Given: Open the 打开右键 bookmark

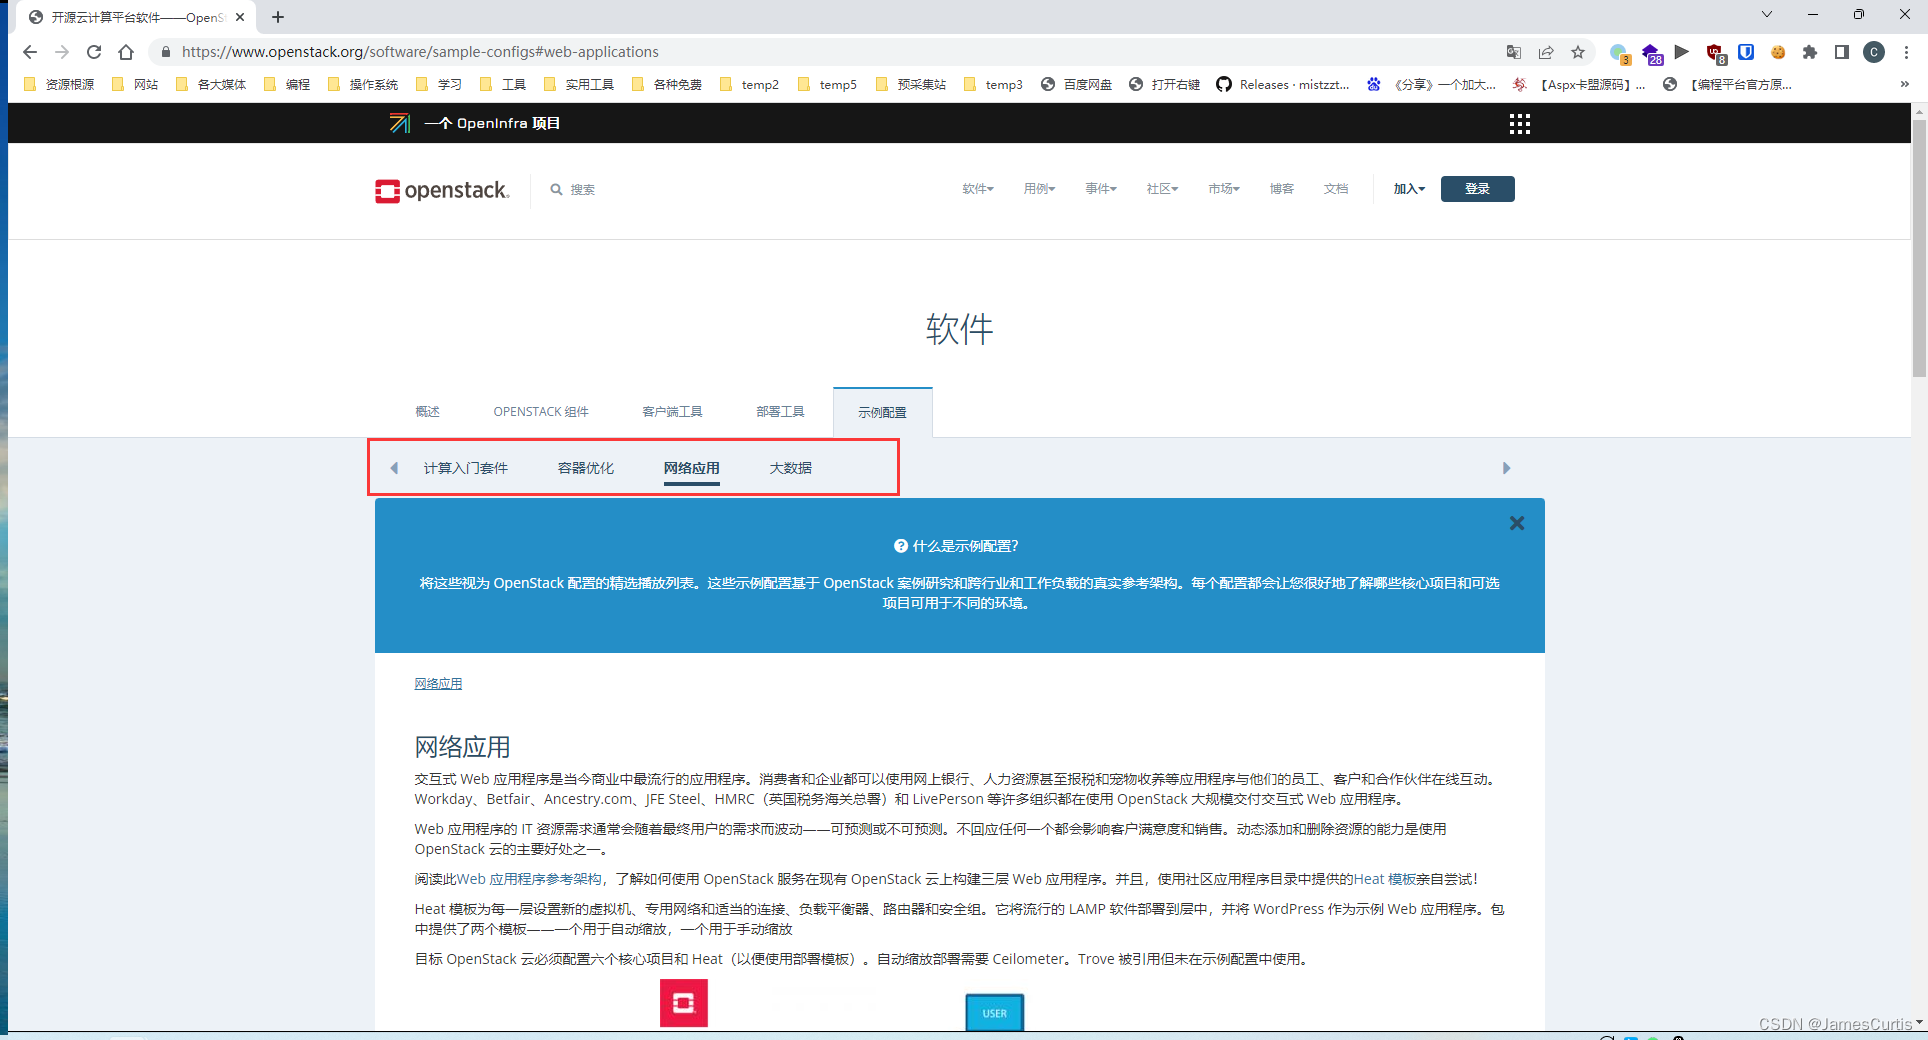Looking at the screenshot, I should [1164, 84].
